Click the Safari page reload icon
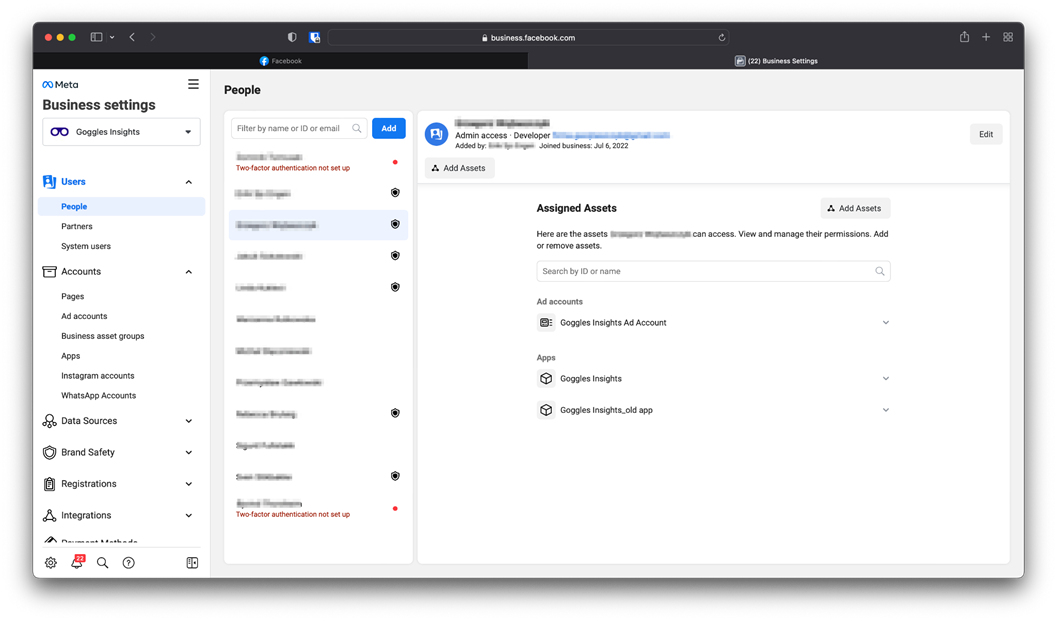The height and width of the screenshot is (621, 1057). [721, 38]
